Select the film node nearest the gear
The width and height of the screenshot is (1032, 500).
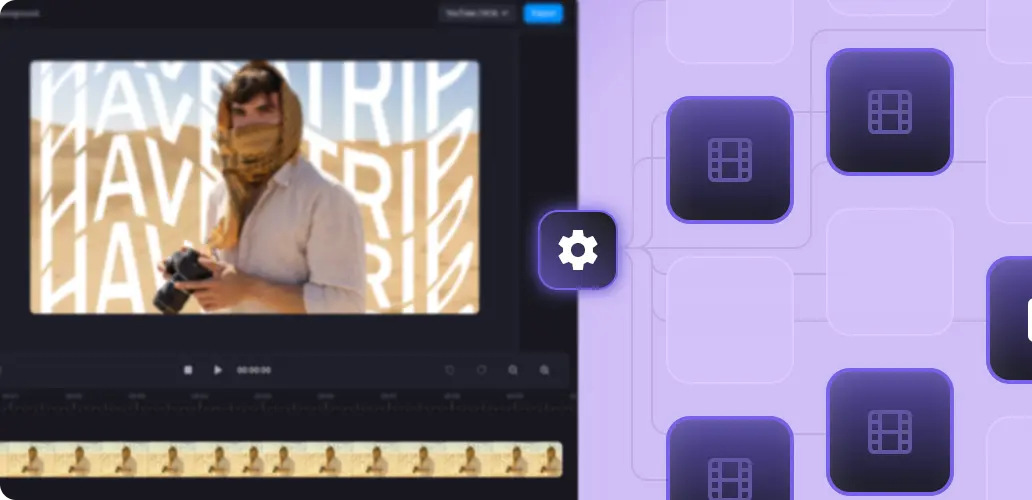click(729, 160)
